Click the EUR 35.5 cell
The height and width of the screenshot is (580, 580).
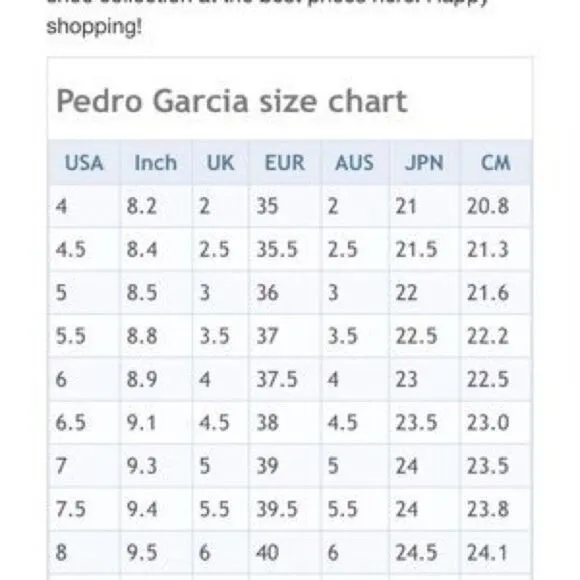pyautogui.click(x=285, y=249)
